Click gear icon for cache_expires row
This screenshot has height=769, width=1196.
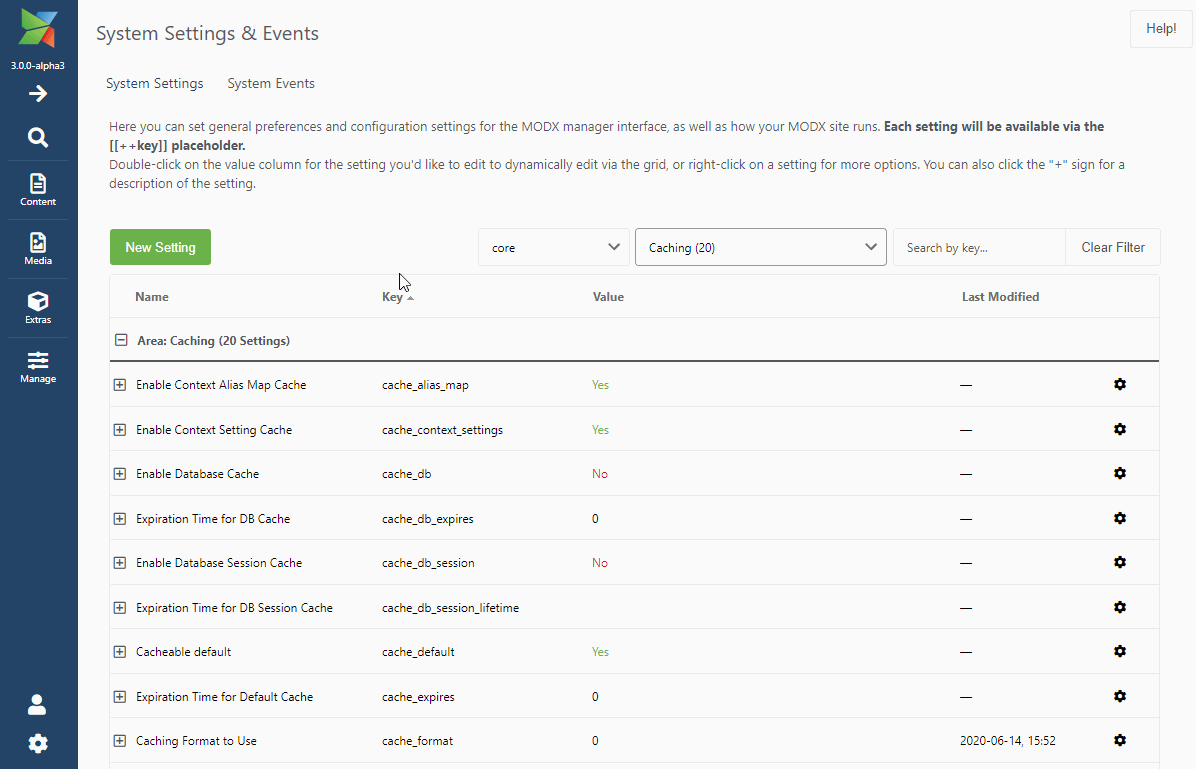(x=1120, y=697)
